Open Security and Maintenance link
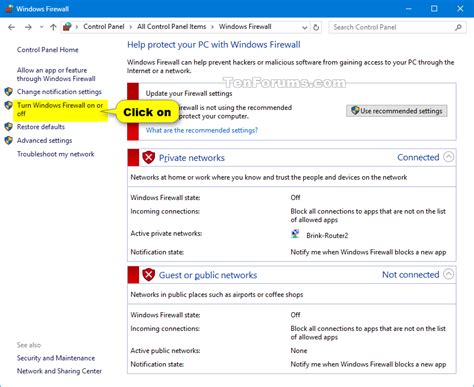474x387 pixels. pyautogui.click(x=56, y=358)
